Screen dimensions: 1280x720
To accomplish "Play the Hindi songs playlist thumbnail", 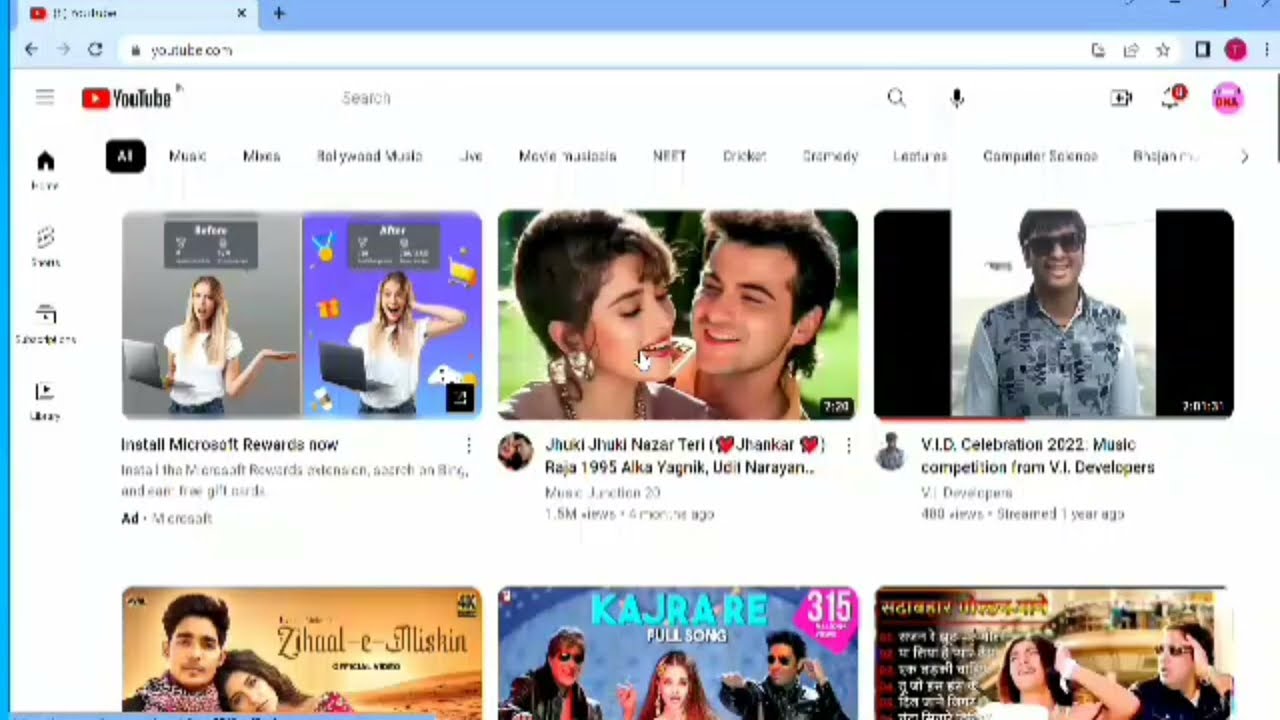I will tap(1053, 653).
